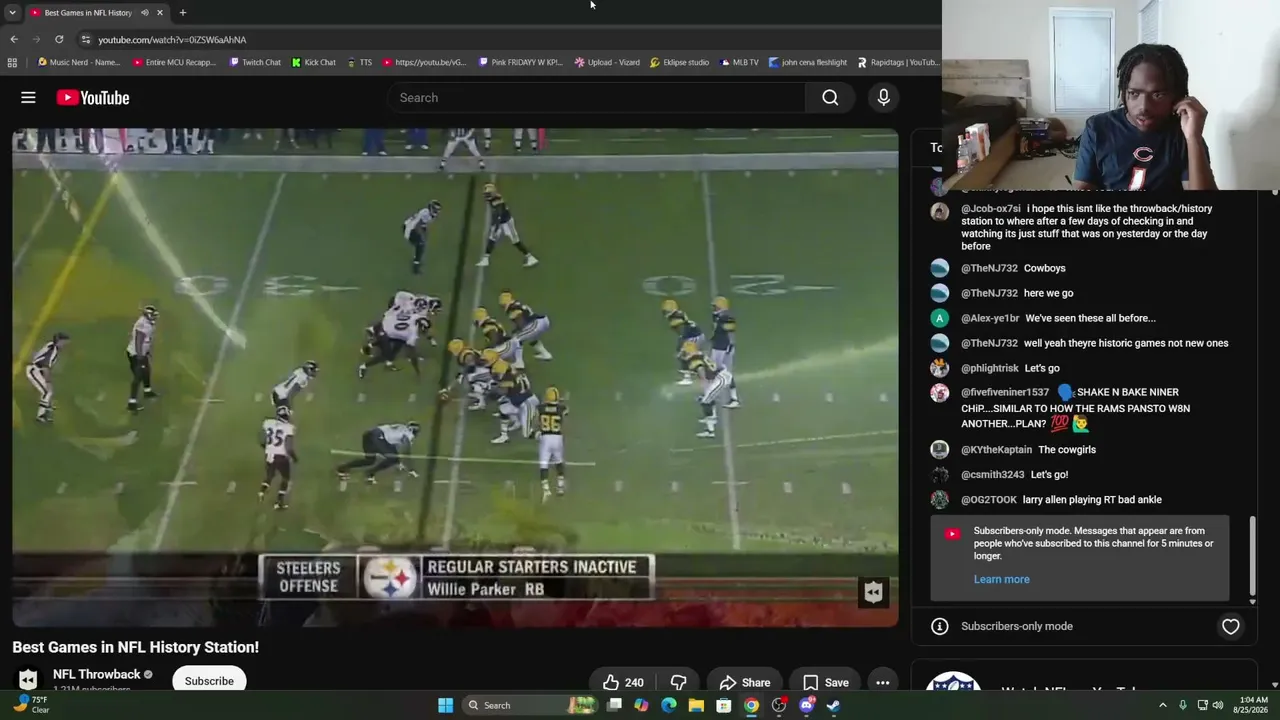The image size is (1280, 720).
Task: Focus the YouTube search box
Action: [x=596, y=97]
